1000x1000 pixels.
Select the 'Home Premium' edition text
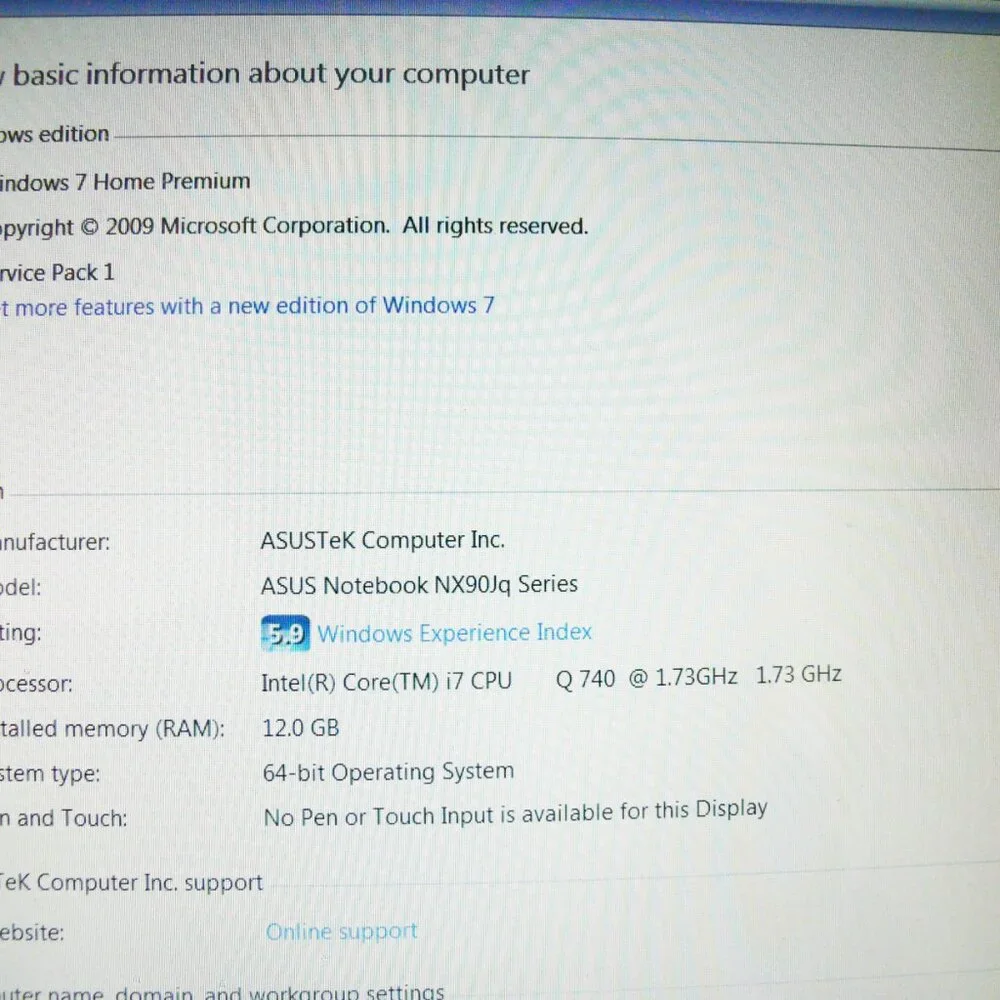pyautogui.click(x=172, y=182)
